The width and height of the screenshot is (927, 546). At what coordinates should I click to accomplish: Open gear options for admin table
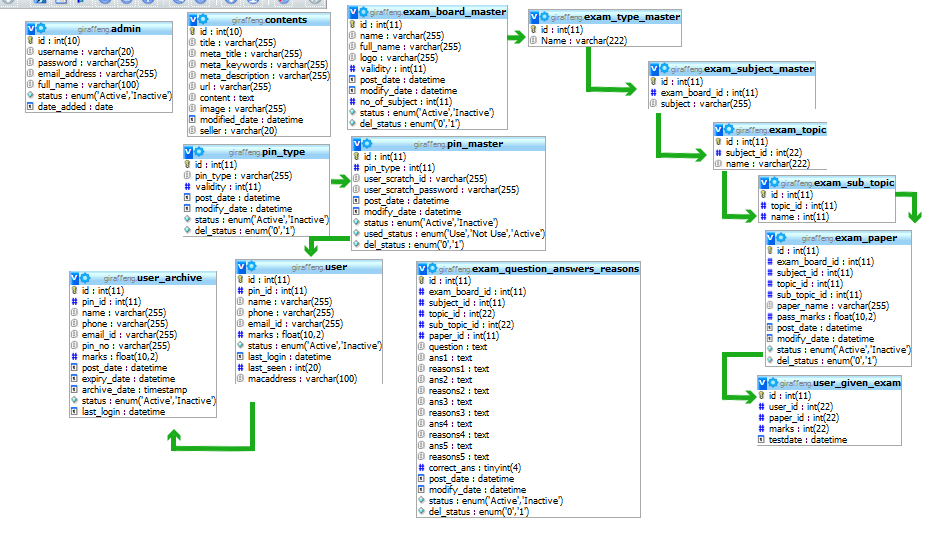tap(41, 30)
